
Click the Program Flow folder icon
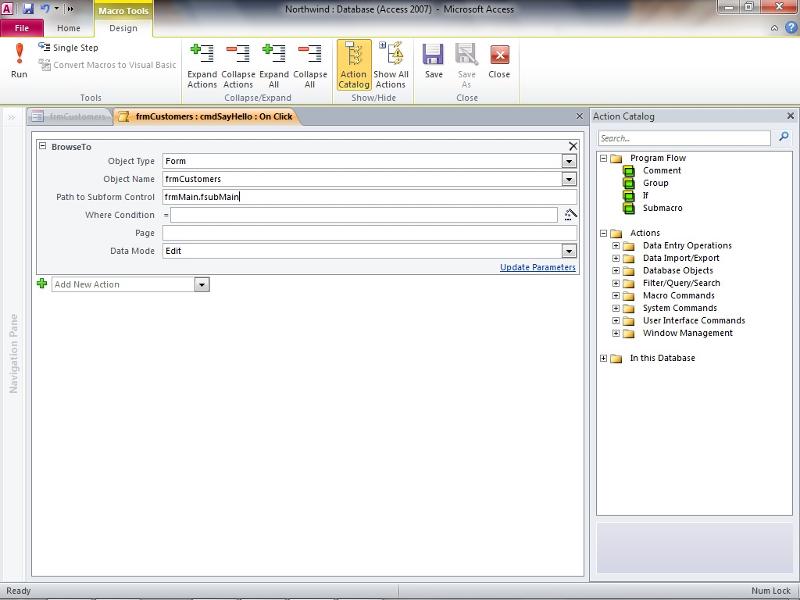coord(616,158)
